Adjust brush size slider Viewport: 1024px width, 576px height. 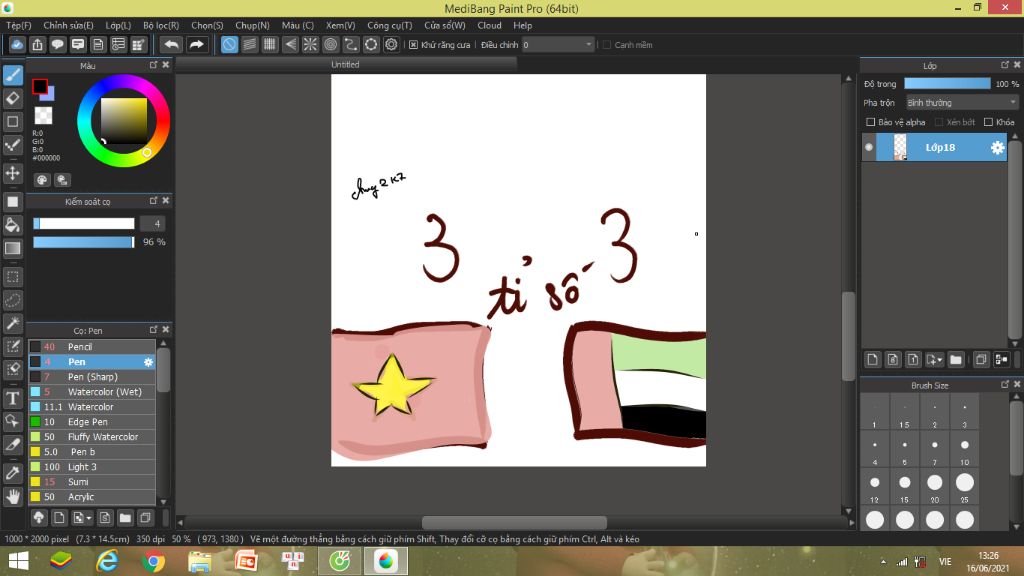[84, 224]
